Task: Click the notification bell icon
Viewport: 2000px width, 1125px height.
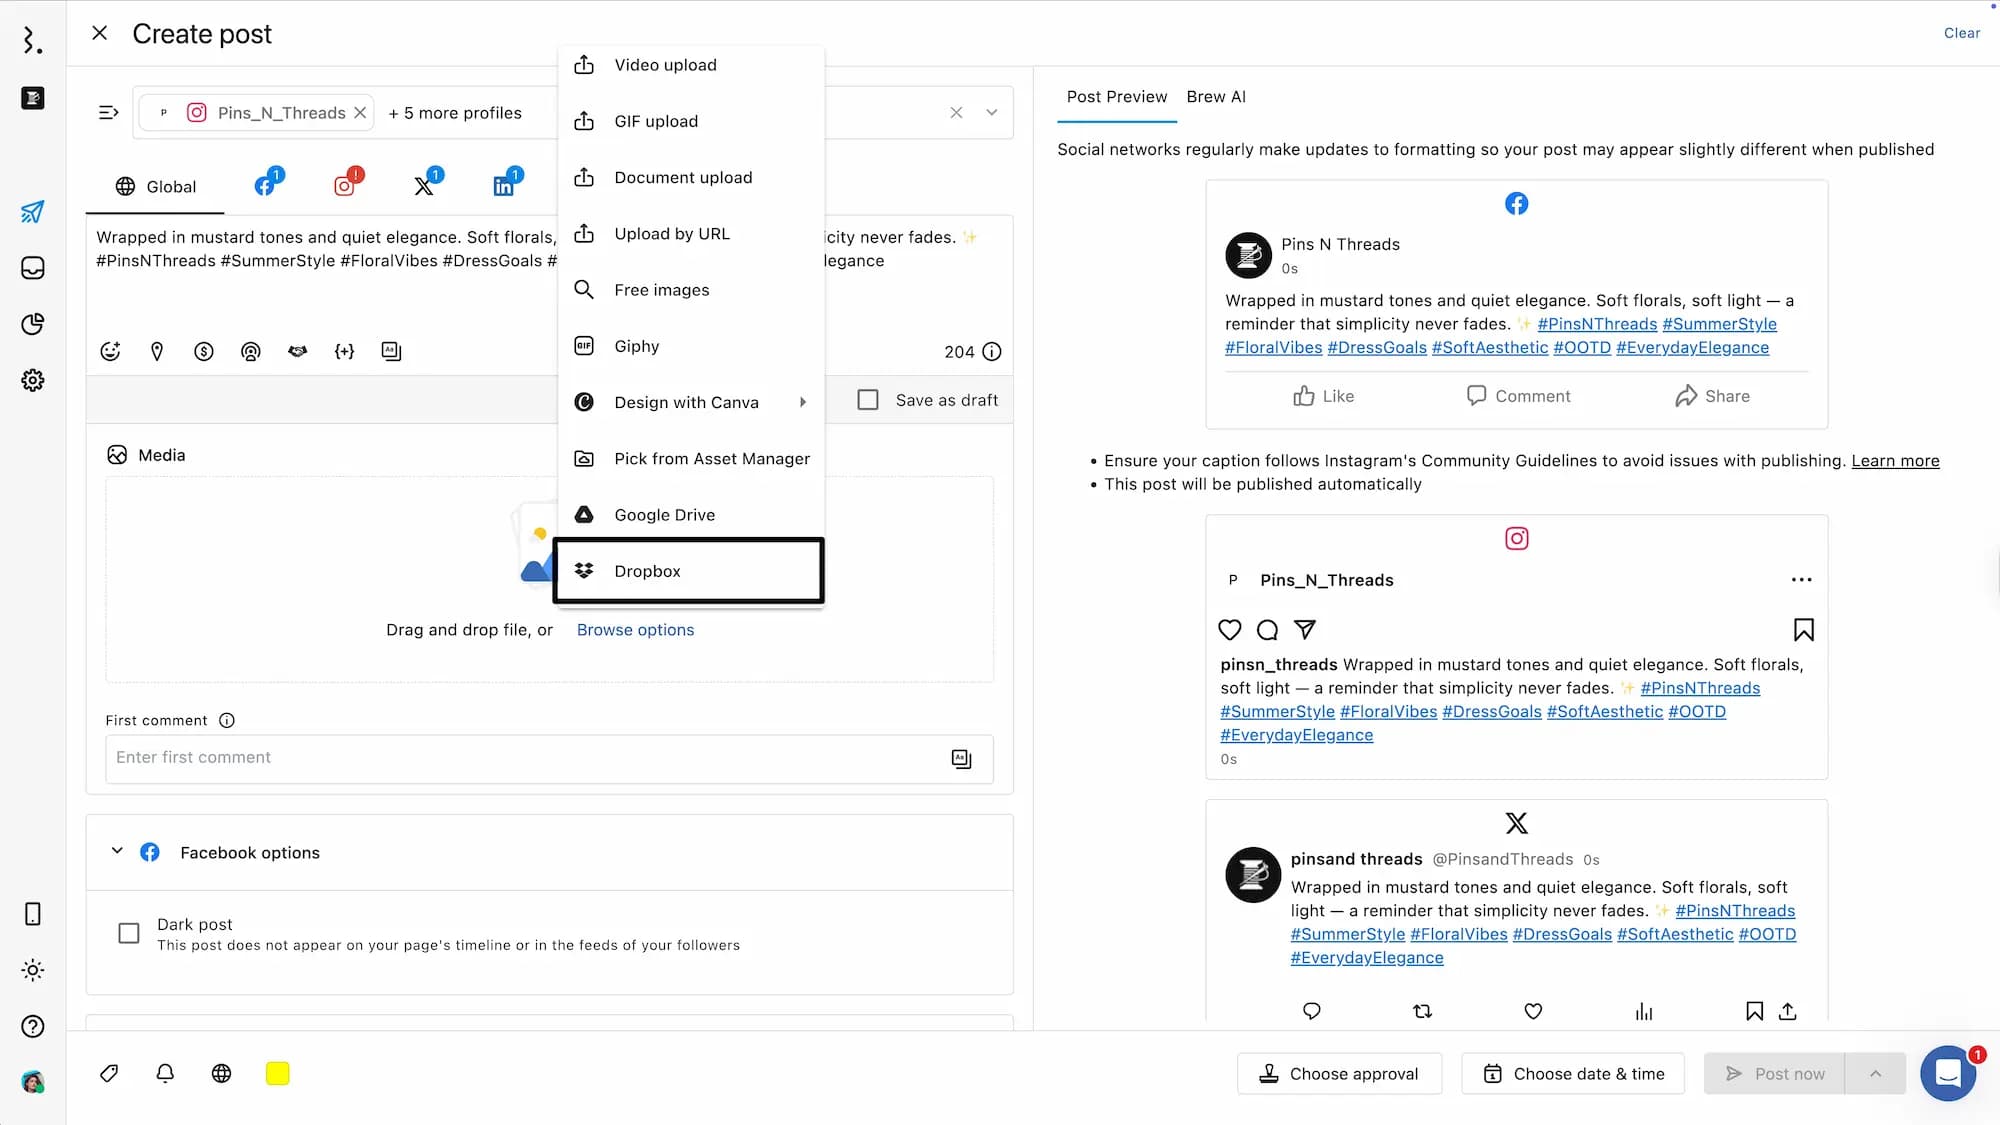Action: pyautogui.click(x=165, y=1073)
